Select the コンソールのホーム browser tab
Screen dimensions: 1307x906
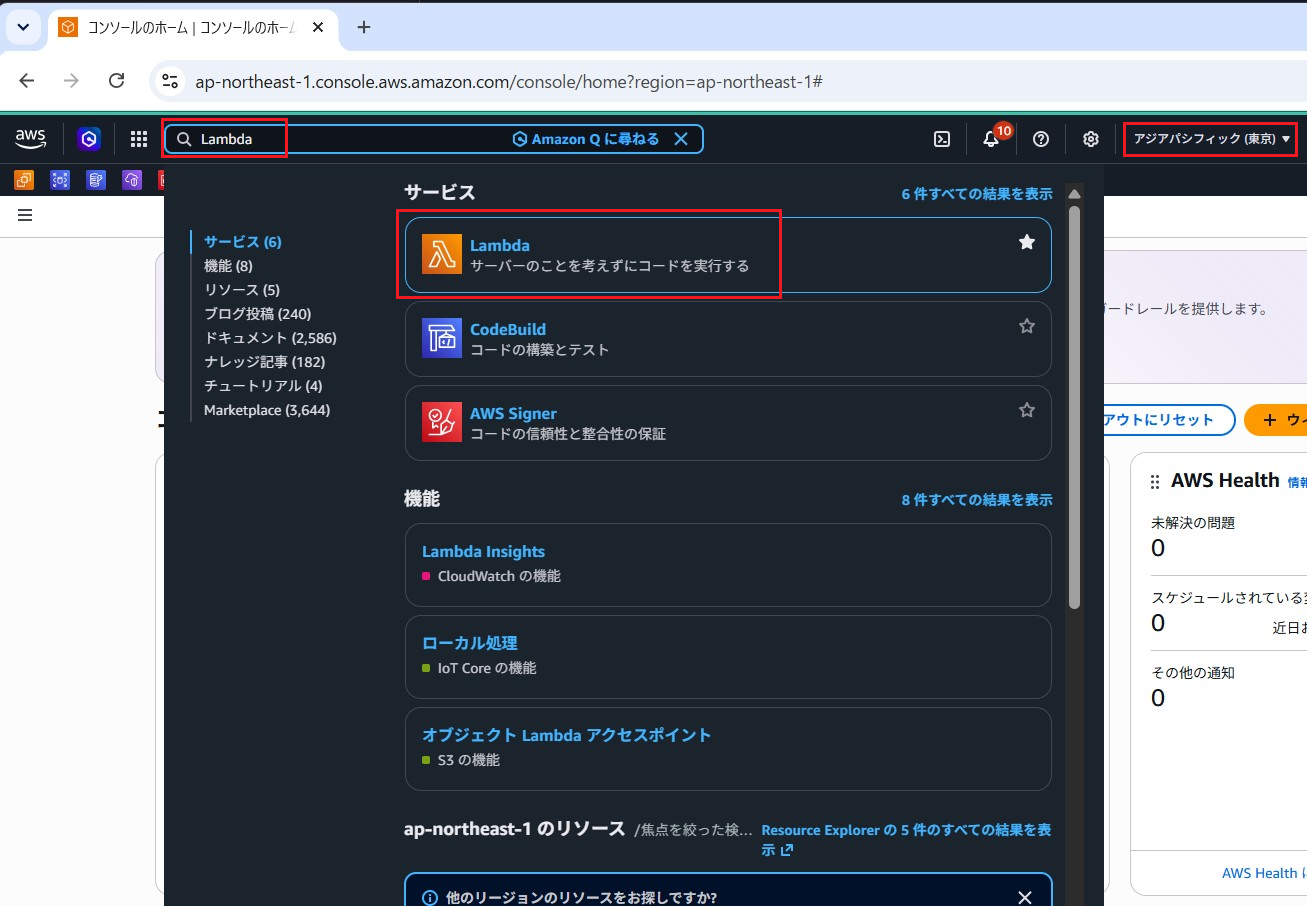point(193,27)
